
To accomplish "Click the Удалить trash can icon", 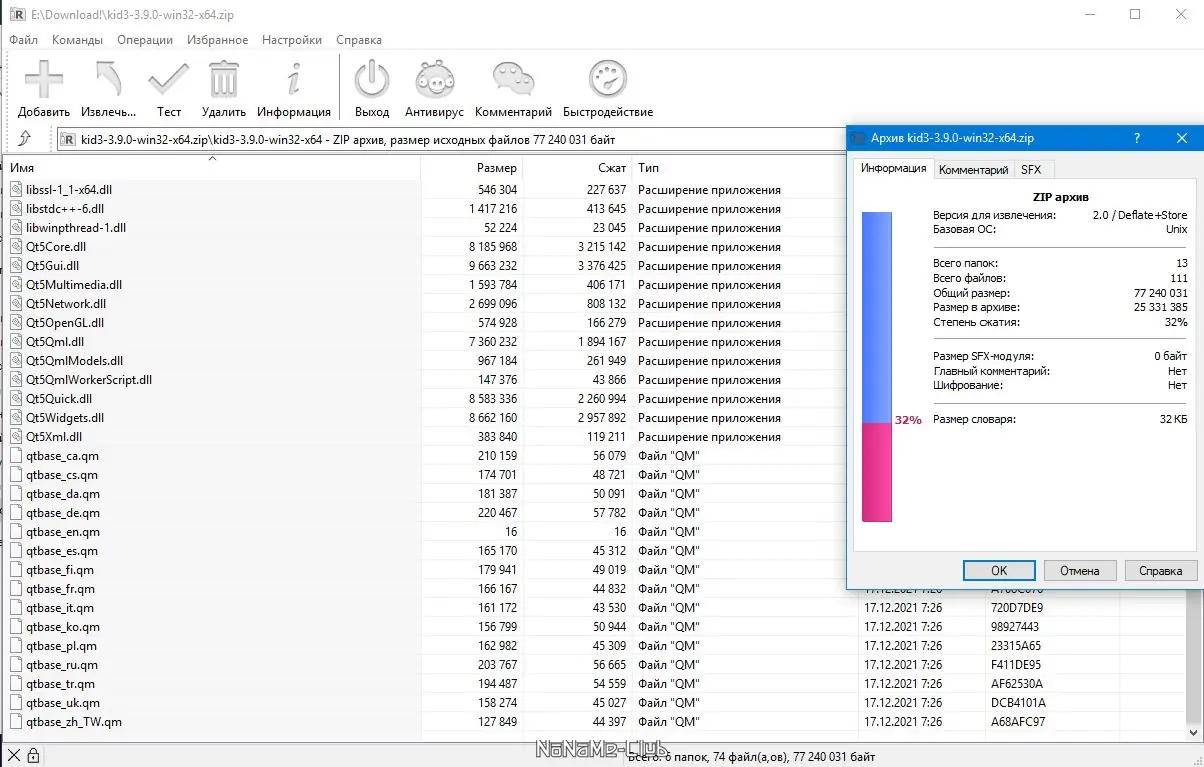I will 224,79.
